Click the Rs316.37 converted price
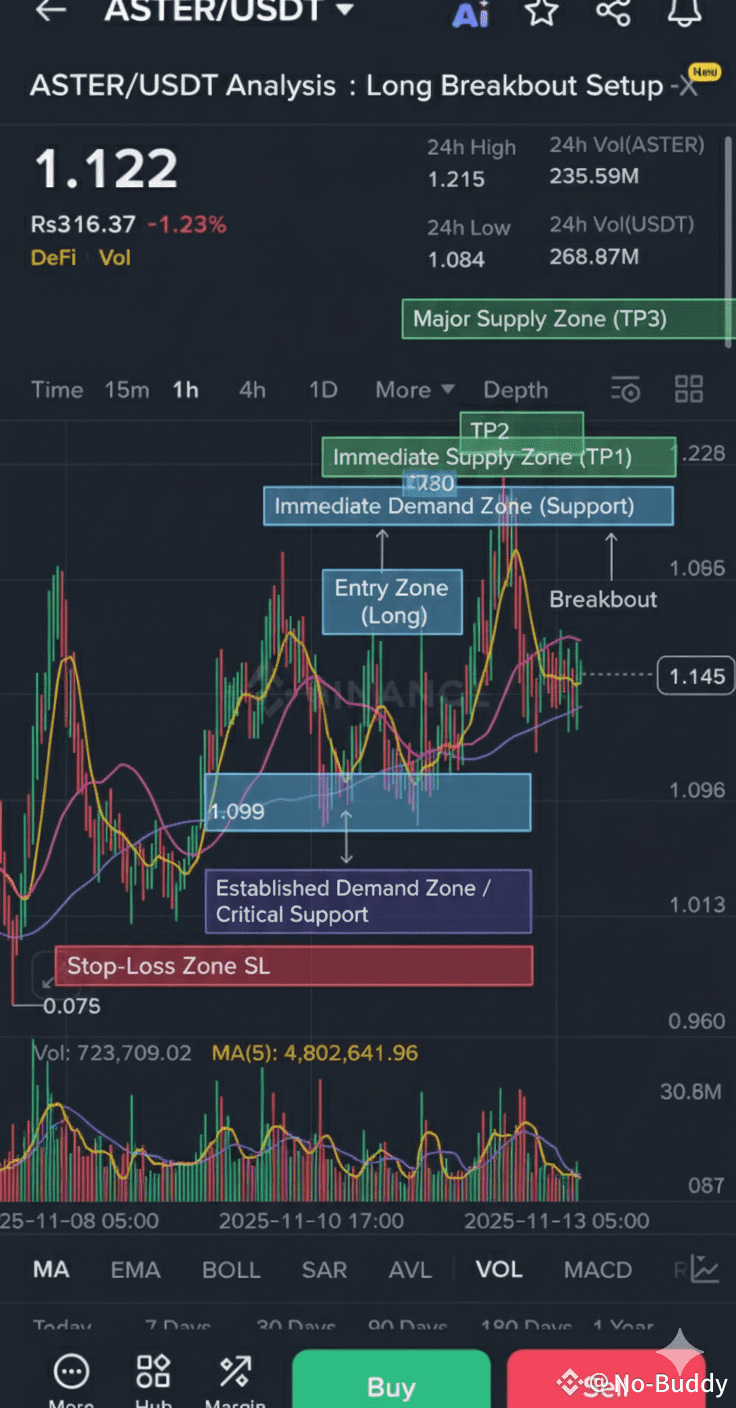Screen dimensions: 736x1408 click(83, 225)
